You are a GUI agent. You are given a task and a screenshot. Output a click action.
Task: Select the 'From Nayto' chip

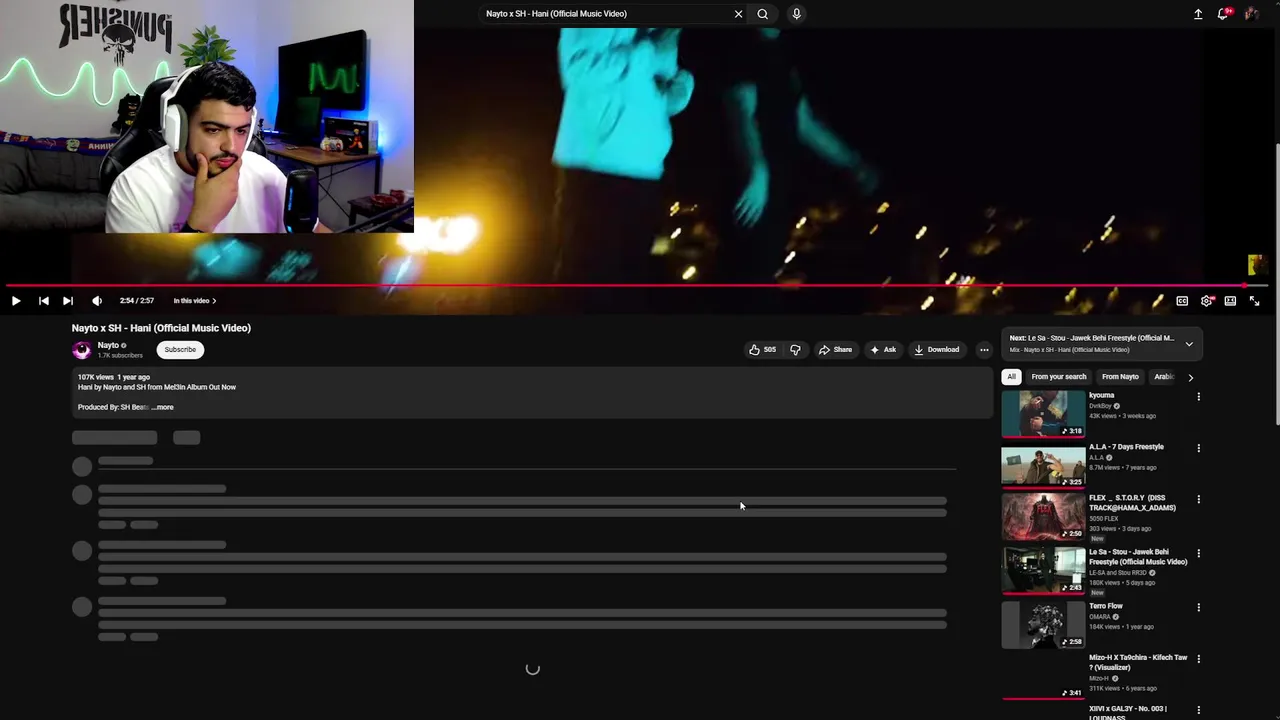point(1120,377)
